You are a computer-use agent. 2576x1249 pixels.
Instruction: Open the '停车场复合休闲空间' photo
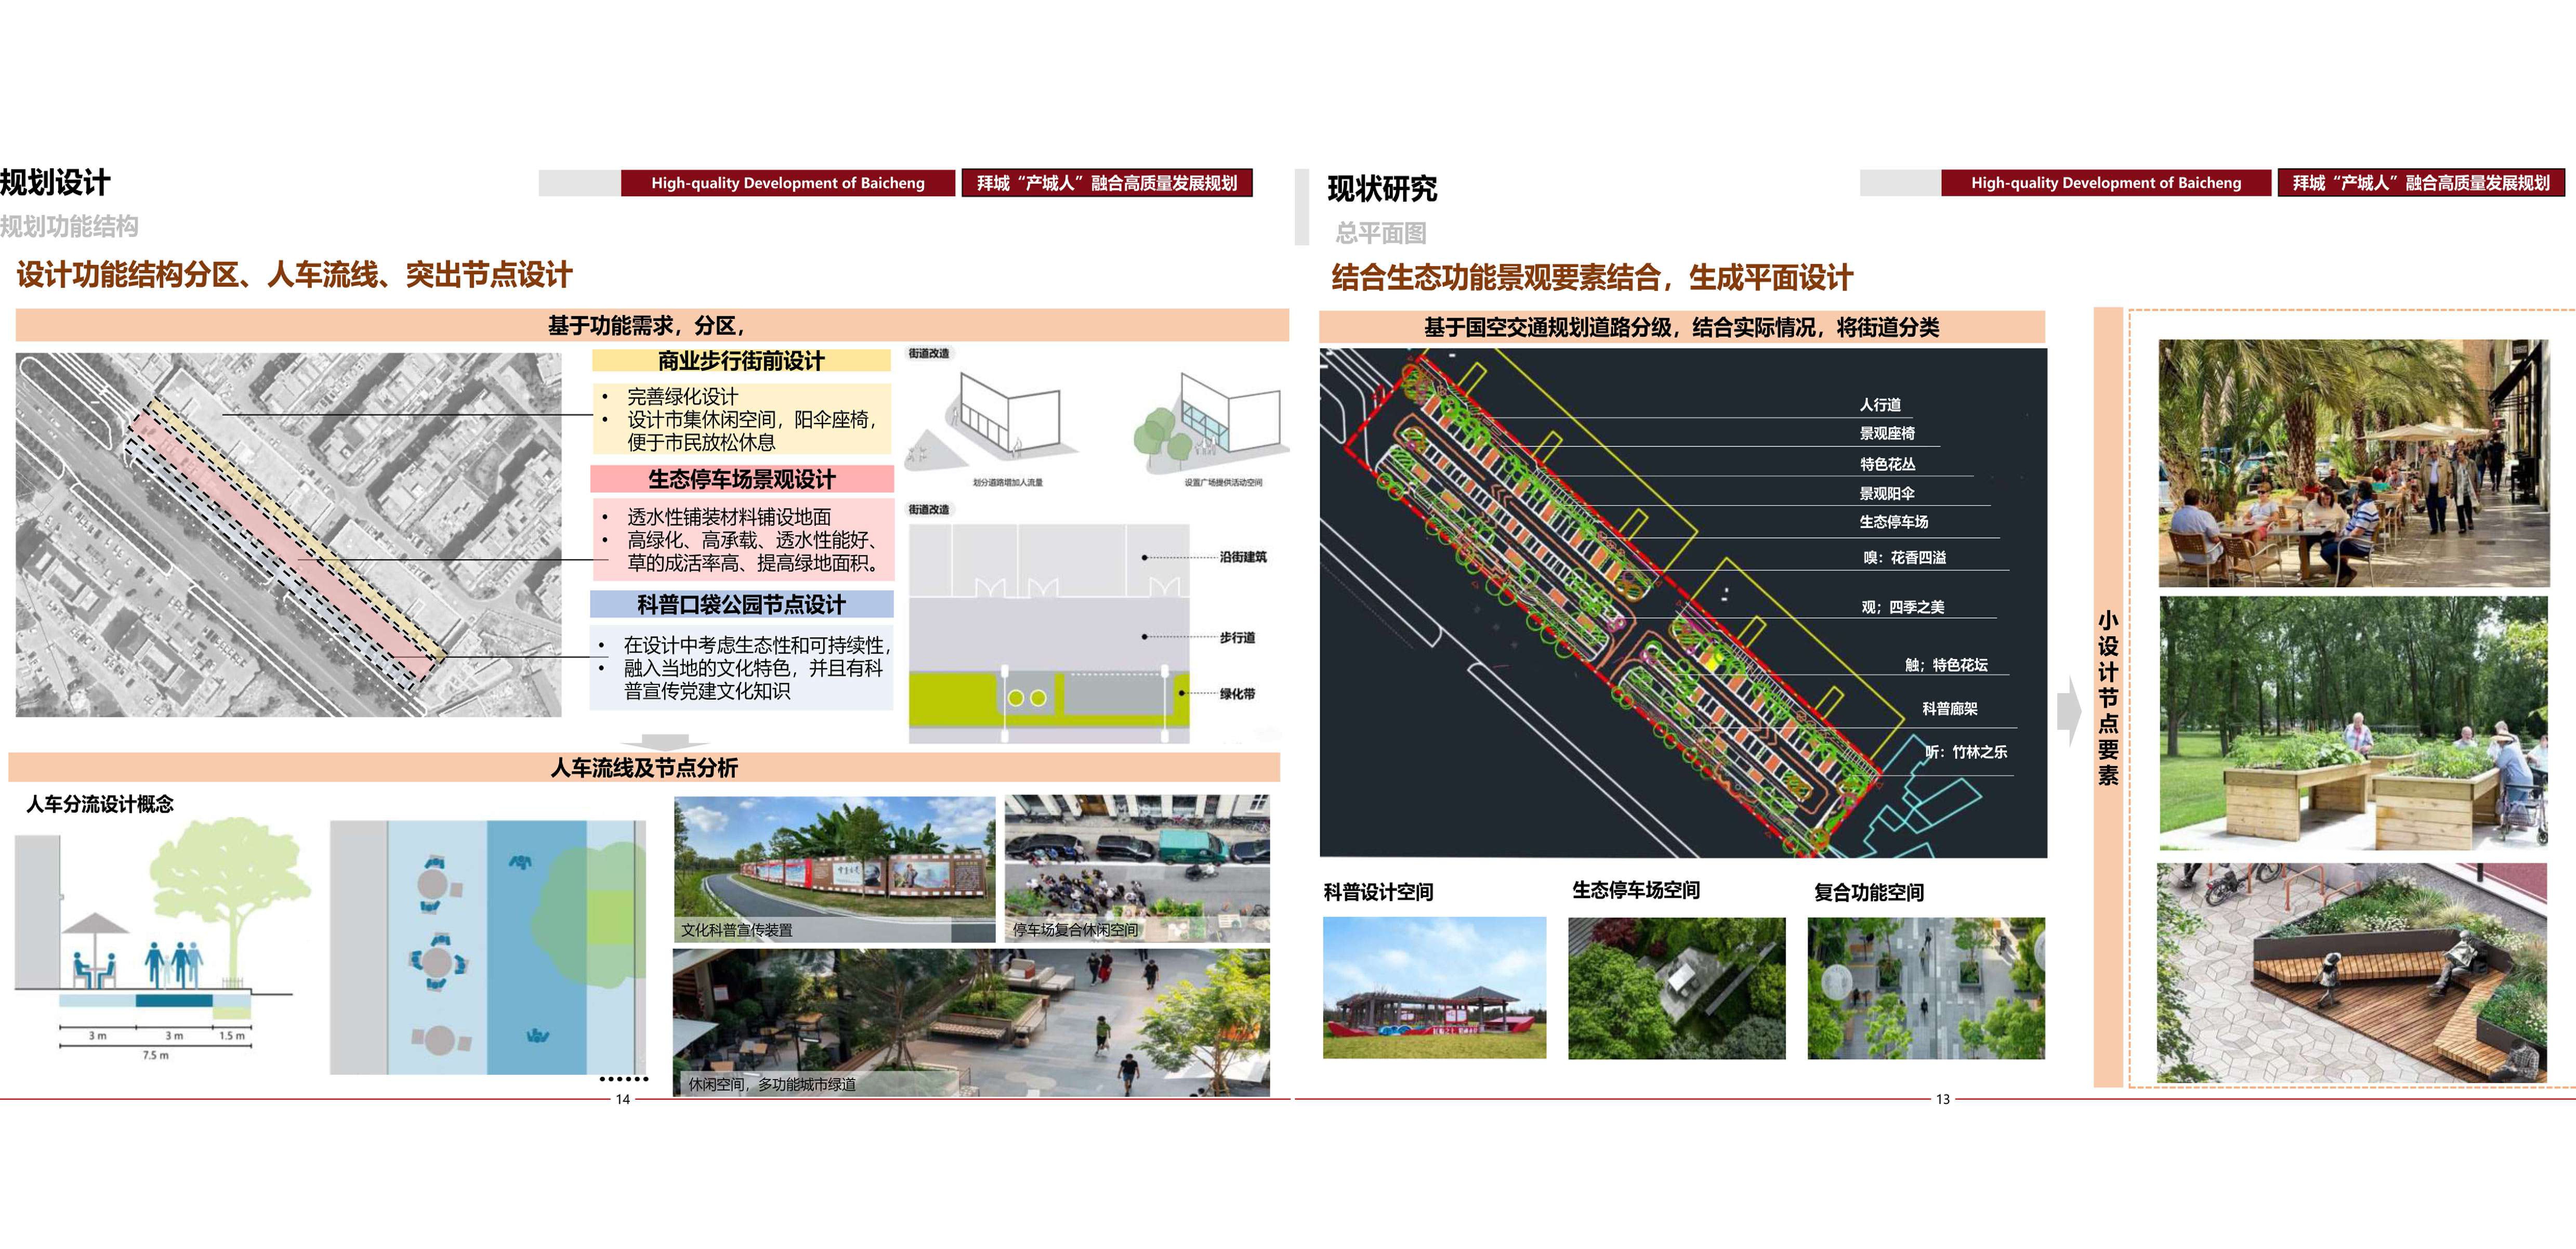[x=1137, y=869]
